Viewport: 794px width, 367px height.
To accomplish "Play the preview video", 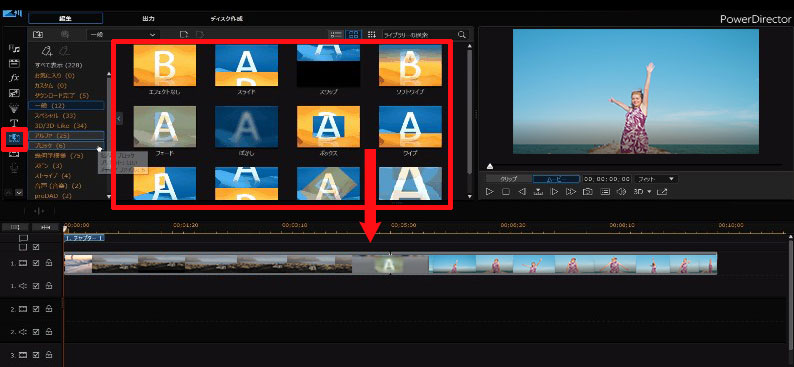I will (x=489, y=192).
